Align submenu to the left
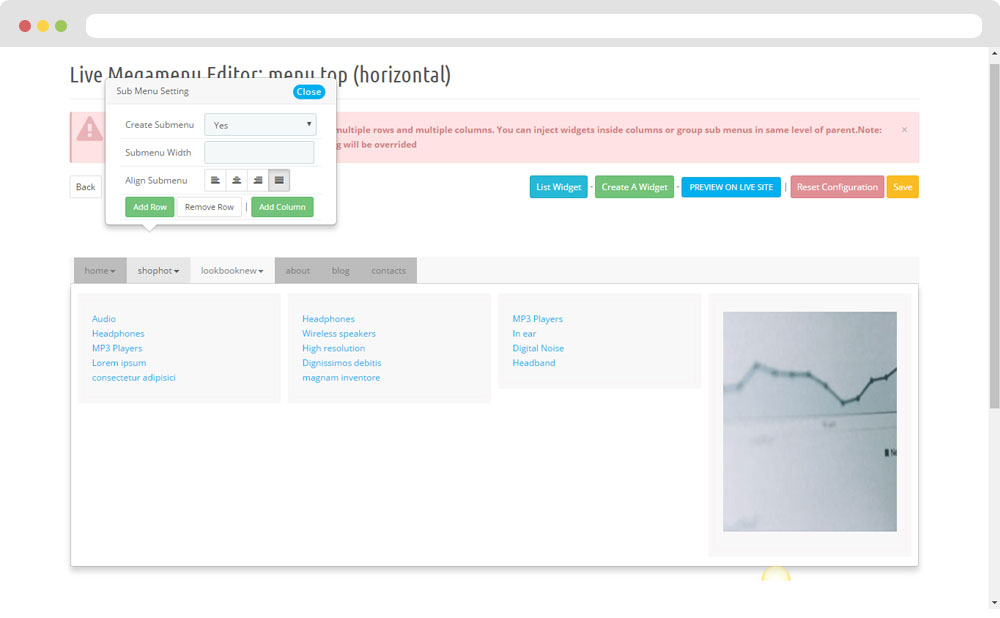1000x618 pixels. 215,180
